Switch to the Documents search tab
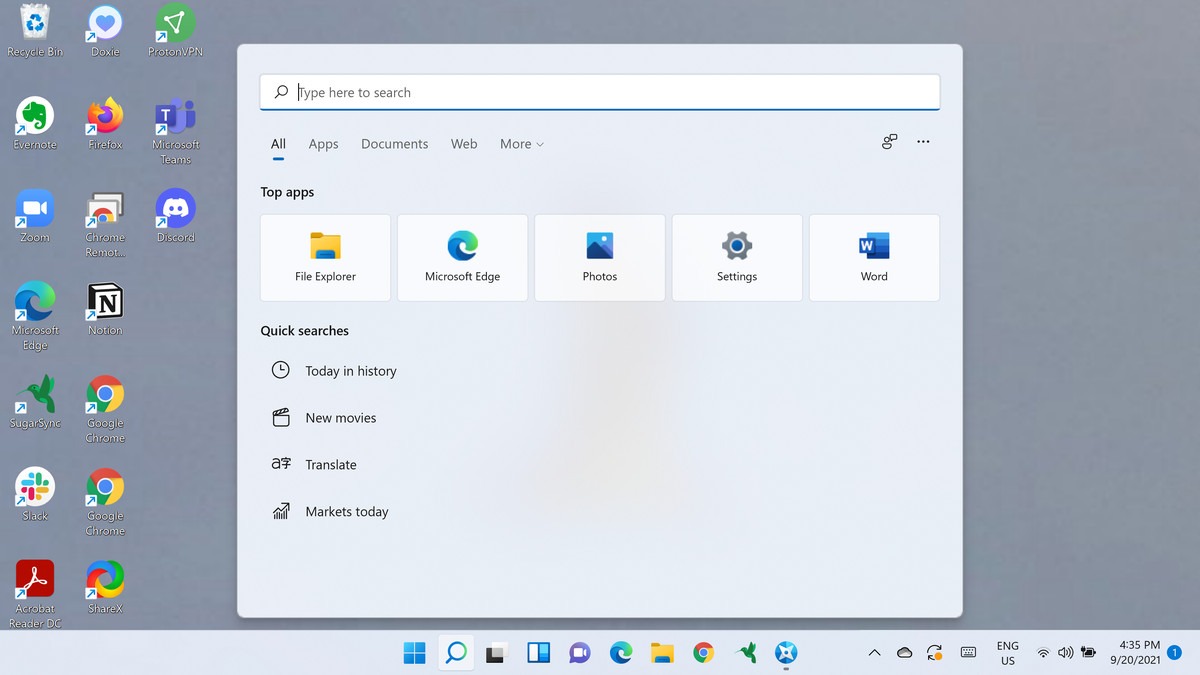Viewport: 1200px width, 675px height. (x=394, y=144)
